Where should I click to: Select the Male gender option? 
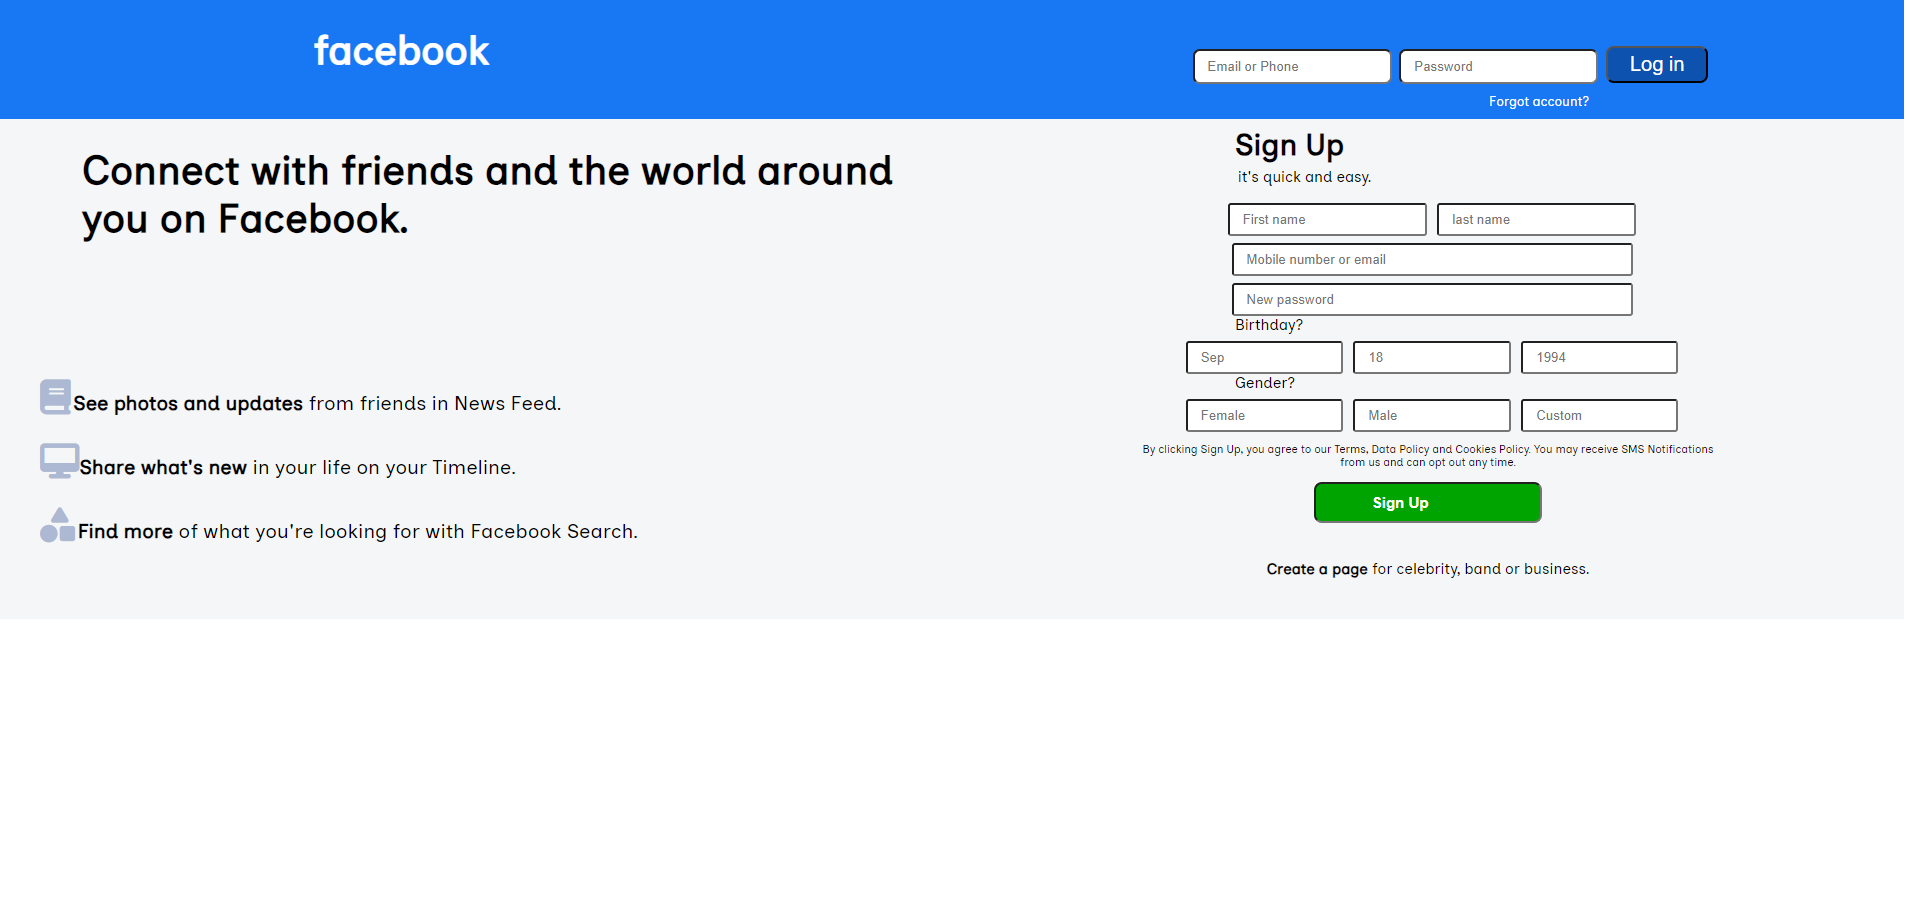point(1430,415)
